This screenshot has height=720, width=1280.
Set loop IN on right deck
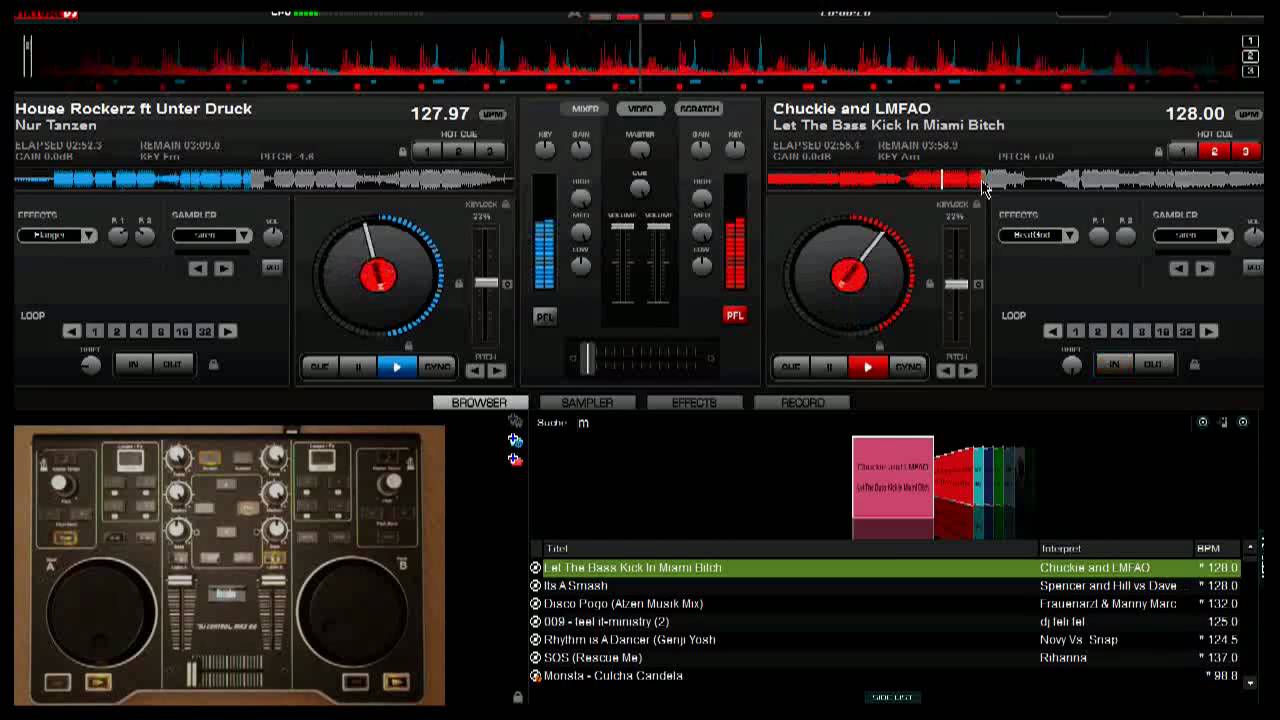[x=1114, y=365]
